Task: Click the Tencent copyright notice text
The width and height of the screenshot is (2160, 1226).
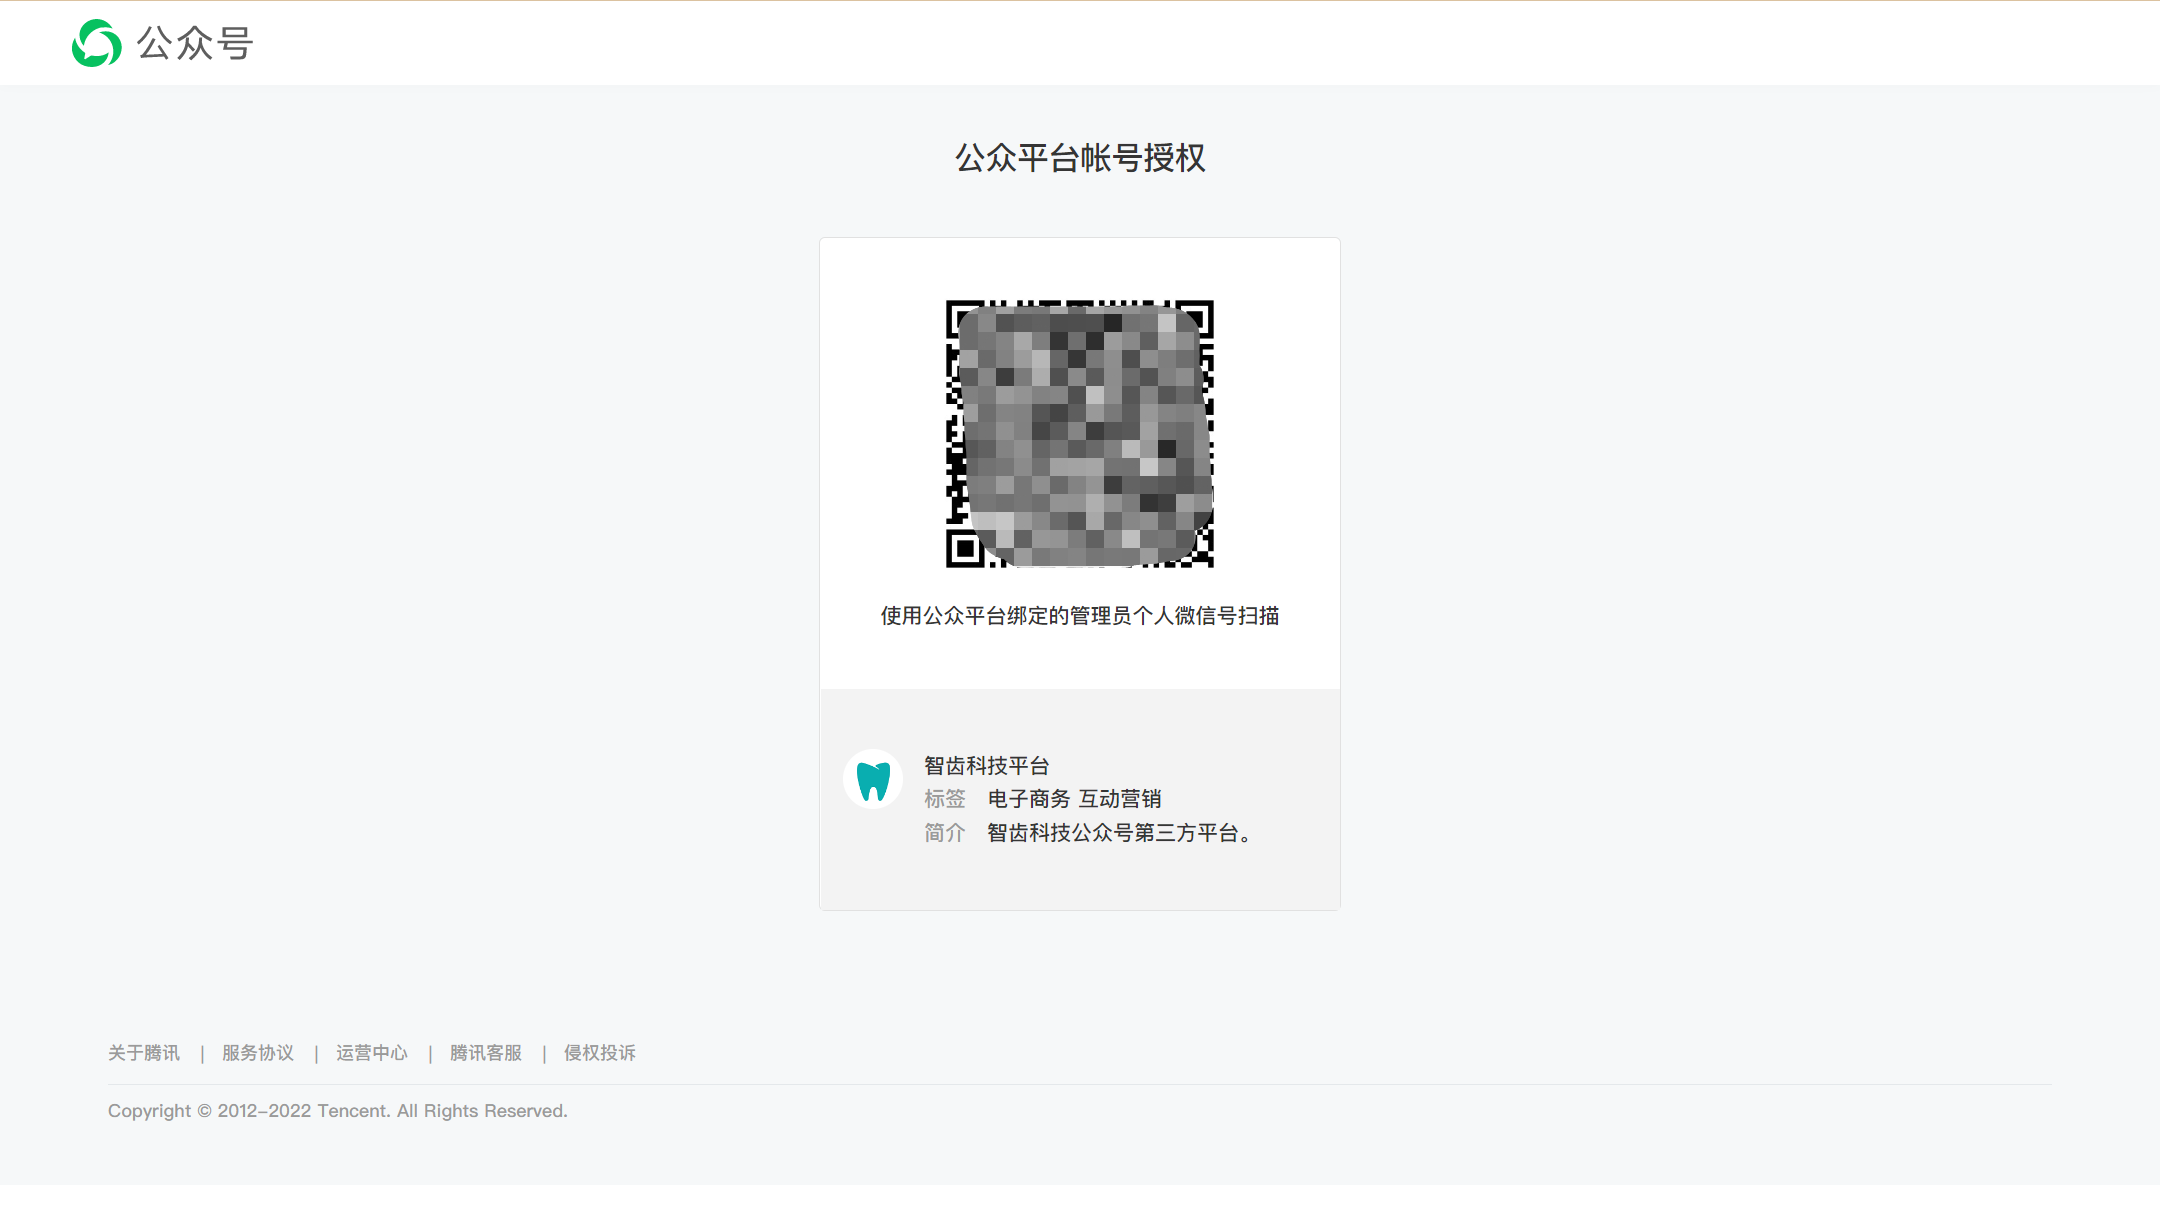Action: 338,1111
